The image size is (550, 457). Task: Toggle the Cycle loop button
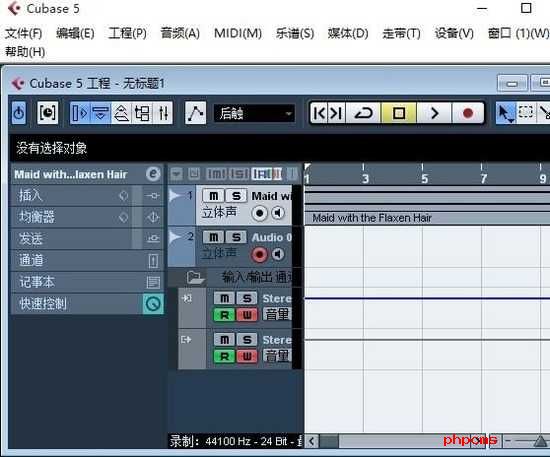[363, 113]
